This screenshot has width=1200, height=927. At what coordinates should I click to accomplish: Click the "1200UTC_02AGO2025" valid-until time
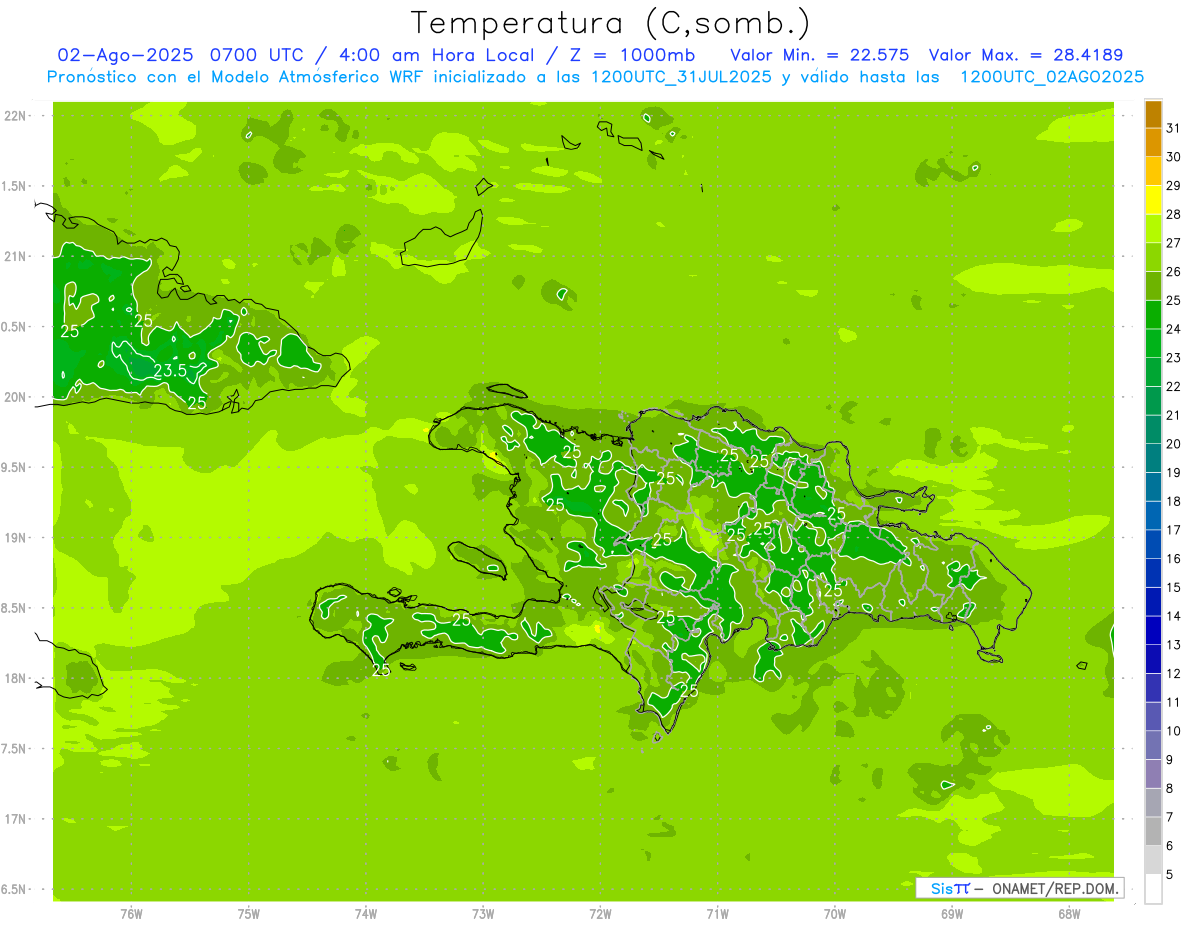tap(1052, 77)
